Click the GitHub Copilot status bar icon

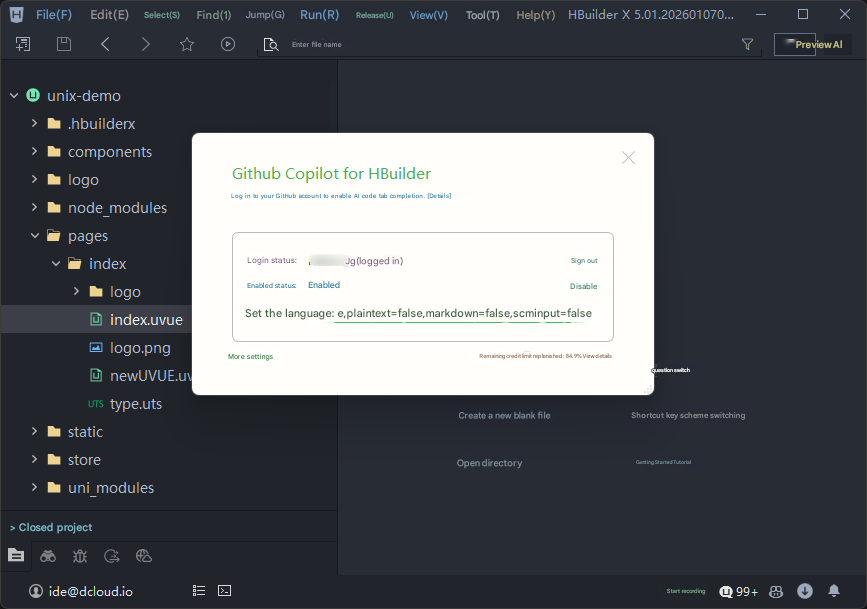[x=776, y=591]
